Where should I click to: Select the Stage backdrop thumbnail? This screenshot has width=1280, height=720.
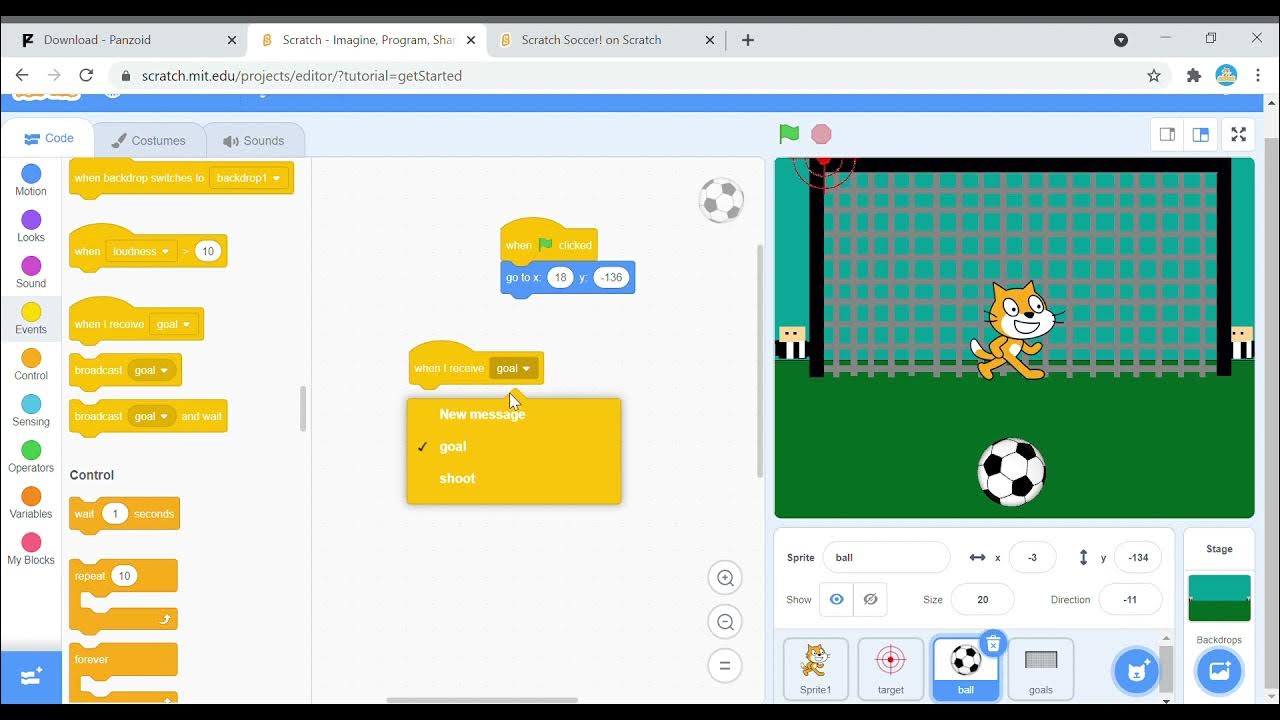(x=1219, y=598)
